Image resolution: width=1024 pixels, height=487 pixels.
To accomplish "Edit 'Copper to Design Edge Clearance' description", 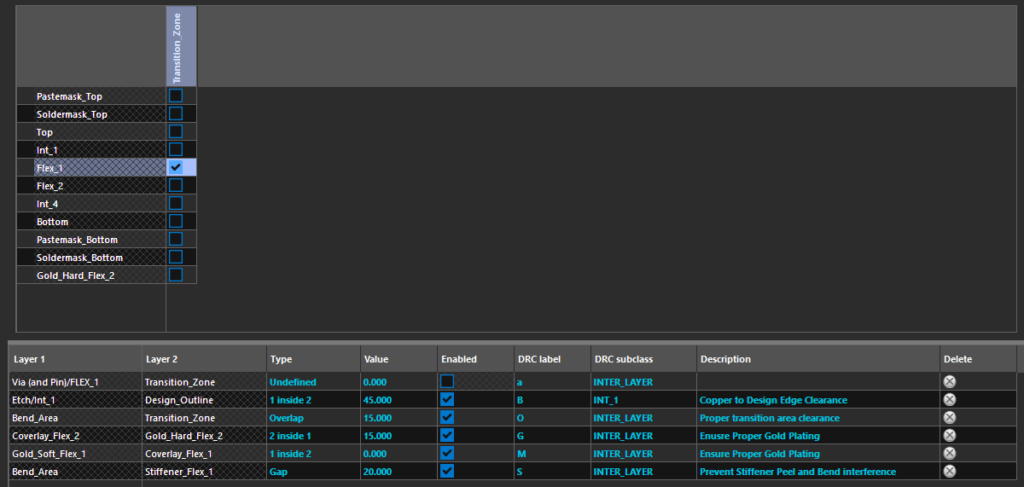I will coord(818,400).
